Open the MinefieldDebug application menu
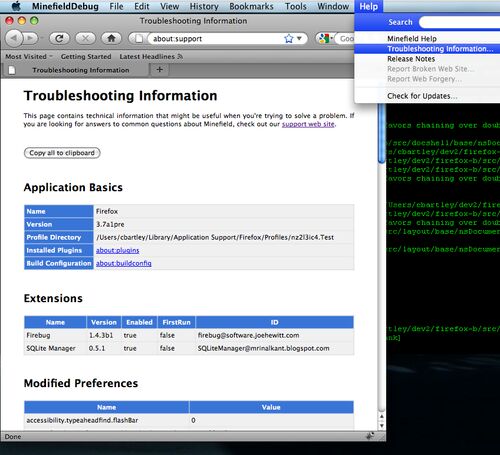The image size is (500, 455). (65, 6)
